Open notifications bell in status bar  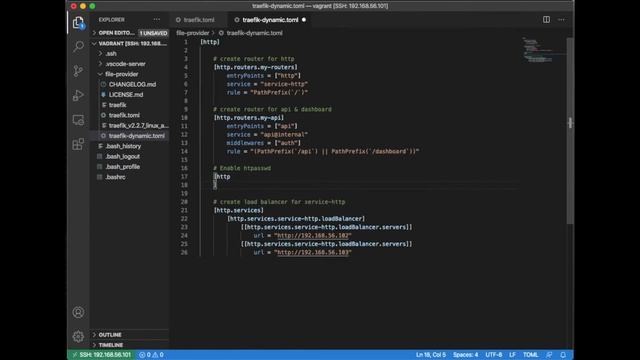point(563,355)
